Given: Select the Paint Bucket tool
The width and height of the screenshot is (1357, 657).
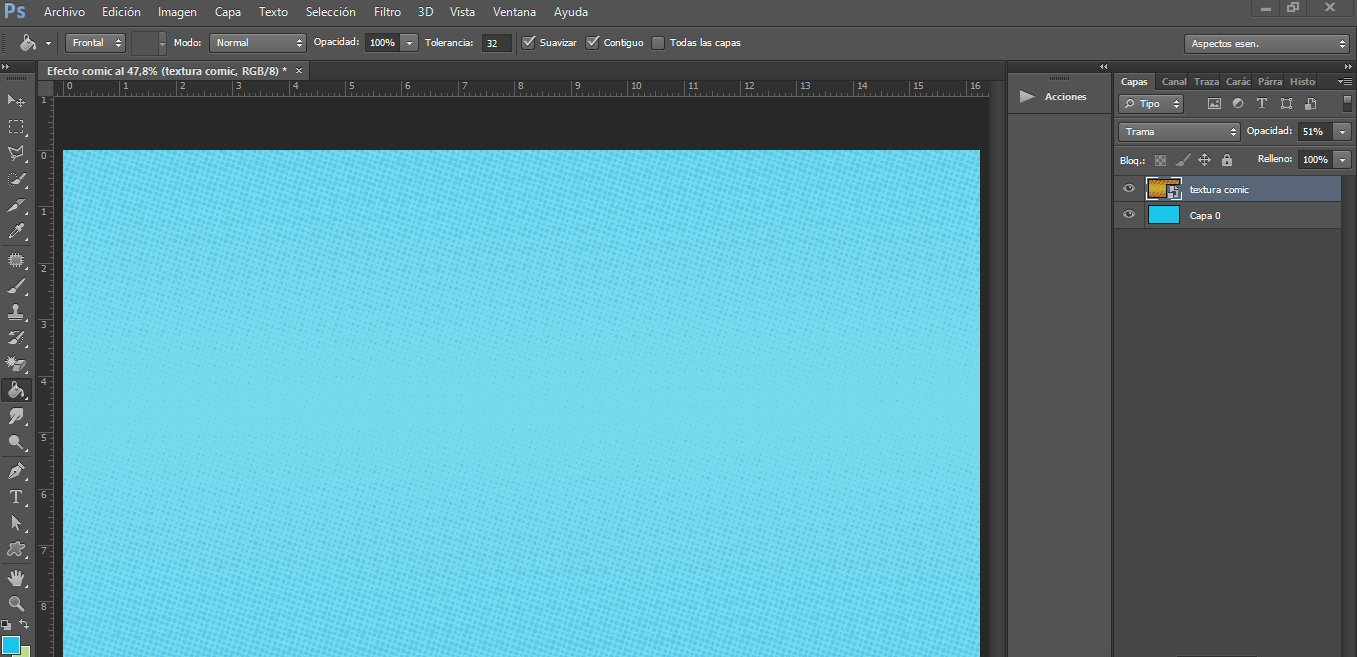Looking at the screenshot, I should point(16,390).
